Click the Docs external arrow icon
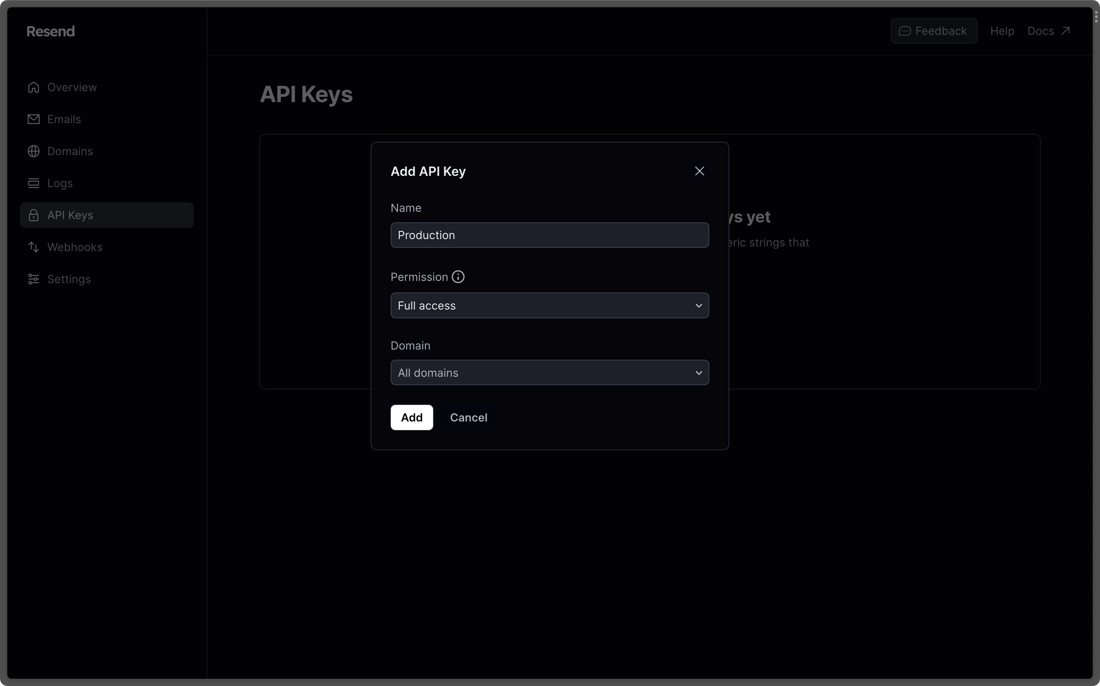The height and width of the screenshot is (686, 1100). [1065, 31]
